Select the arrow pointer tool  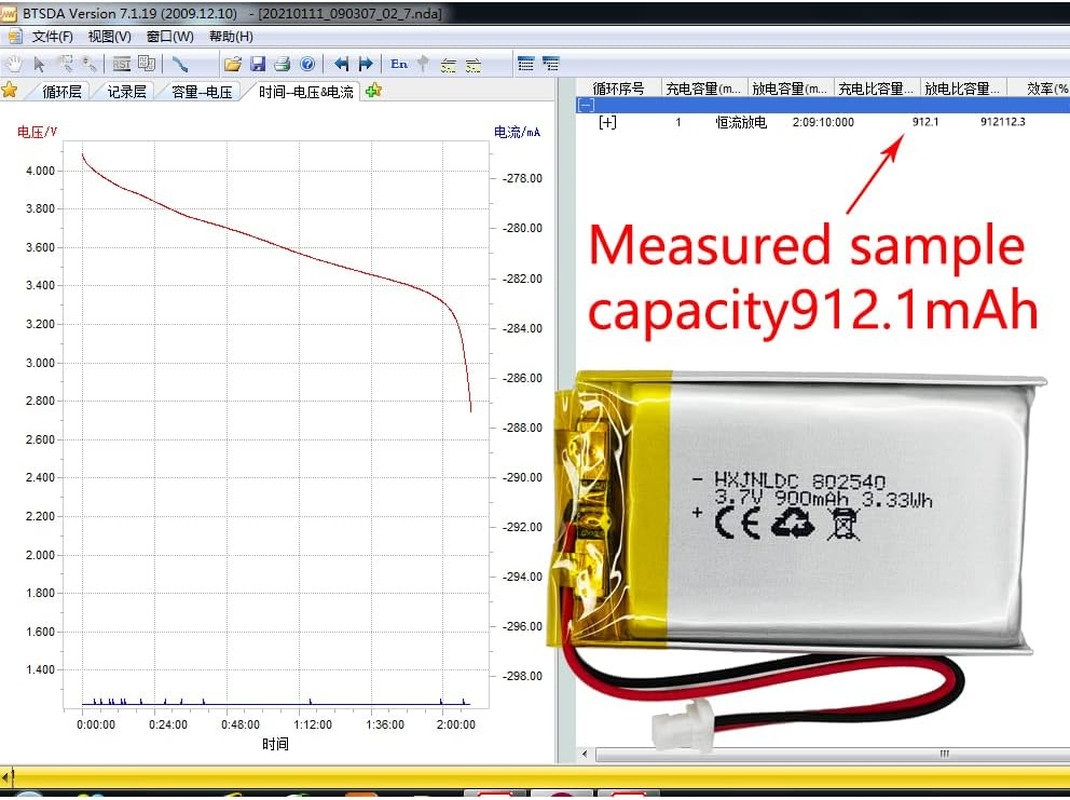point(36,63)
